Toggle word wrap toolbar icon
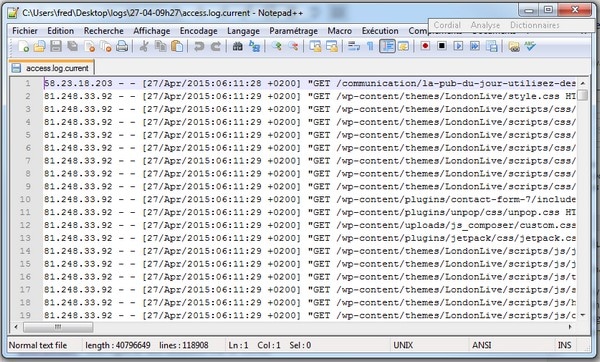 point(354,47)
